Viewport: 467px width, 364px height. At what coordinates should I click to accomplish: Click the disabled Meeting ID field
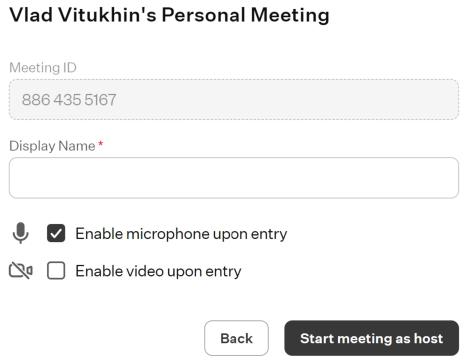pos(234,99)
